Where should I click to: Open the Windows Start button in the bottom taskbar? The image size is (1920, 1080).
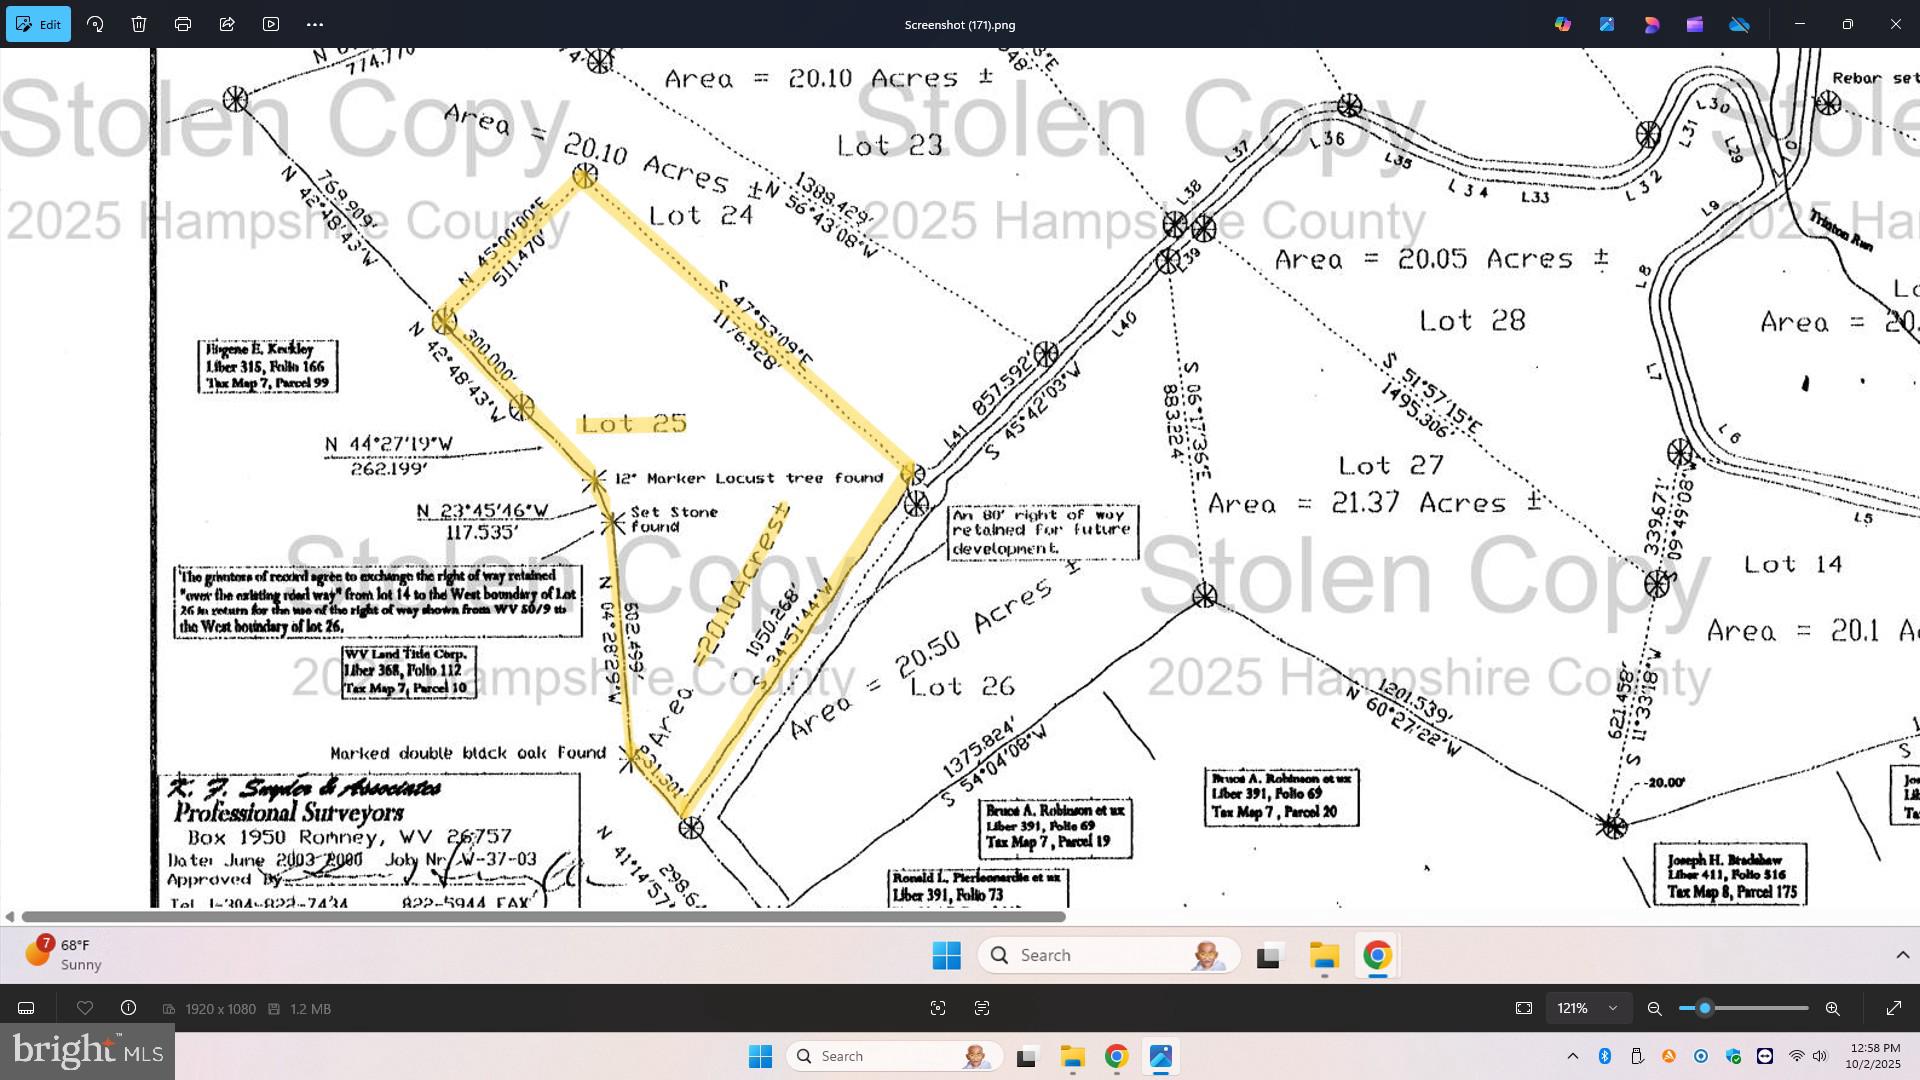(760, 1056)
